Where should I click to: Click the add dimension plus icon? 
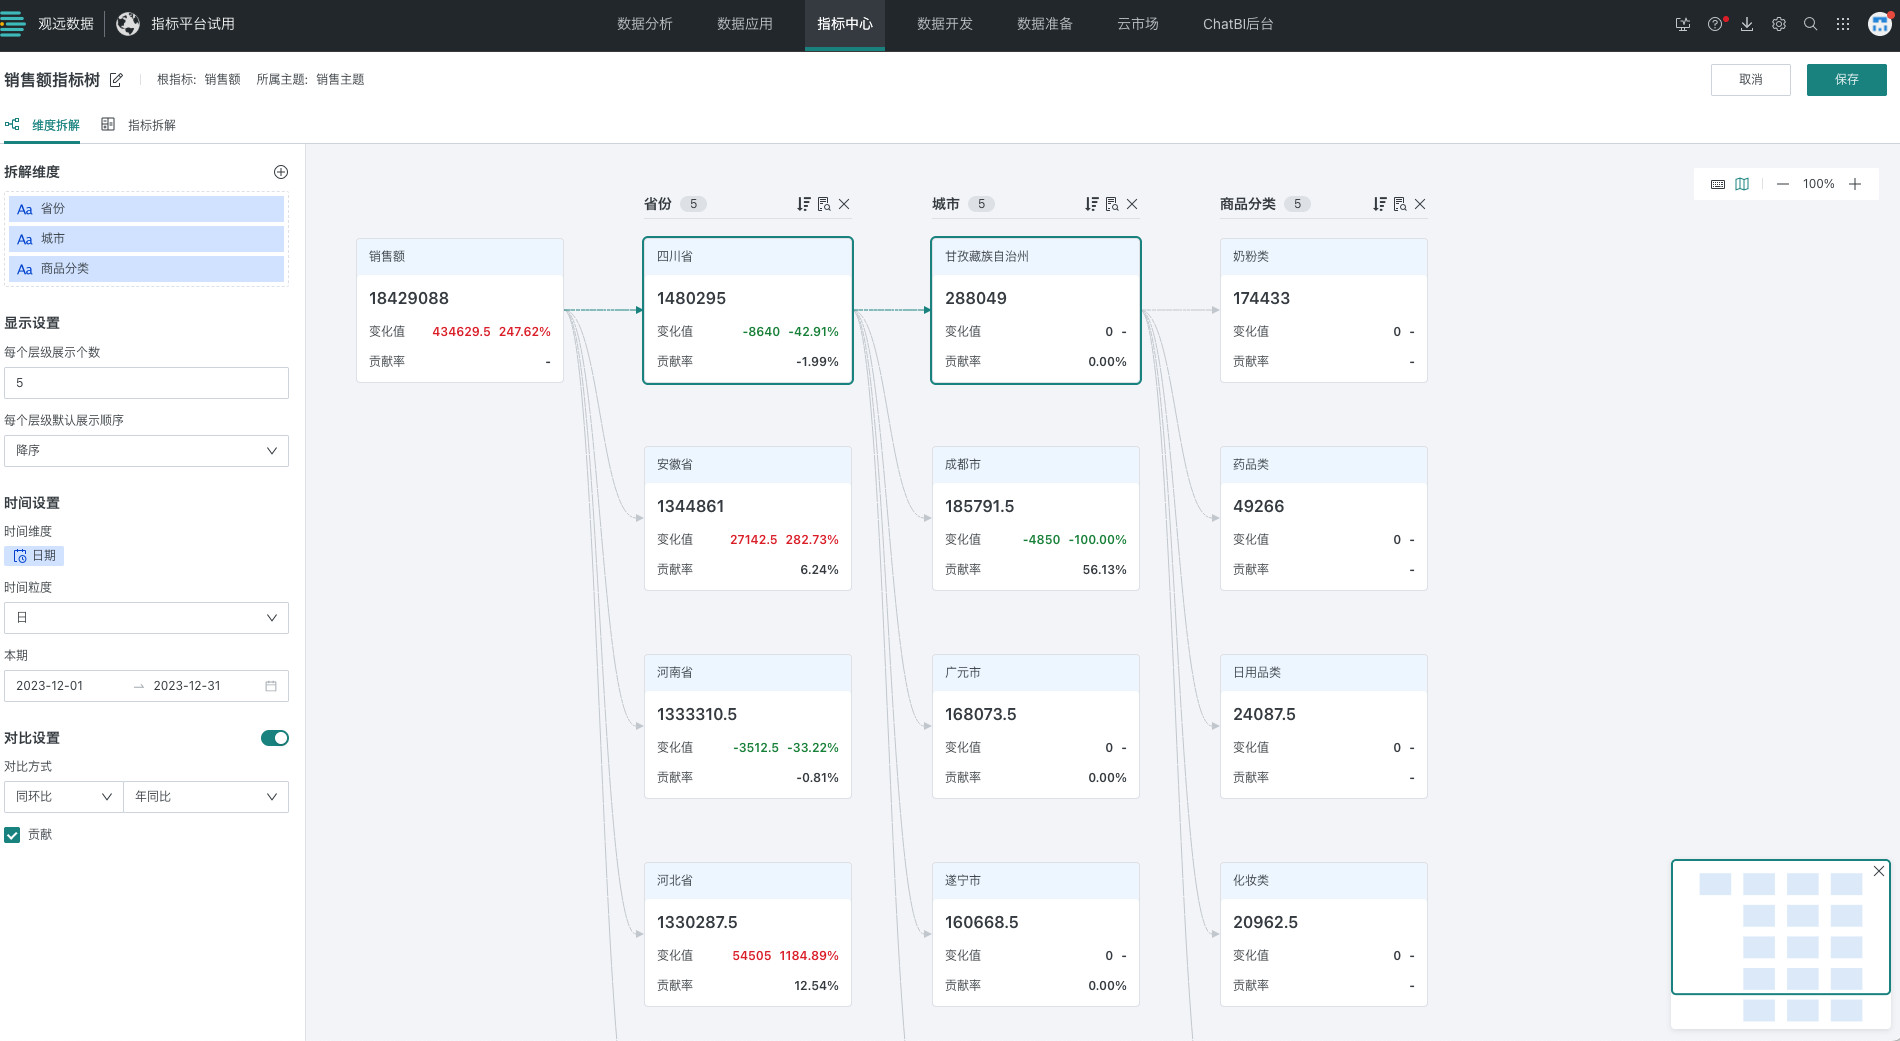(x=281, y=172)
